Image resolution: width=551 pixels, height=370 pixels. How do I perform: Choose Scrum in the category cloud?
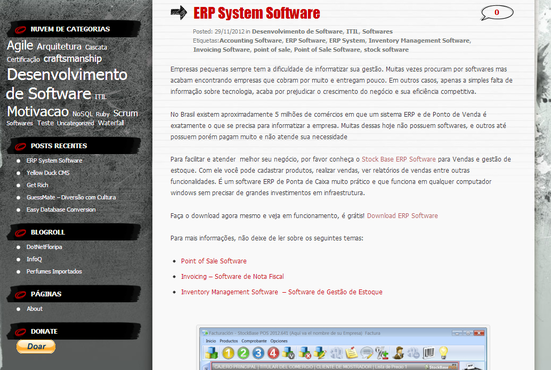[125, 113]
